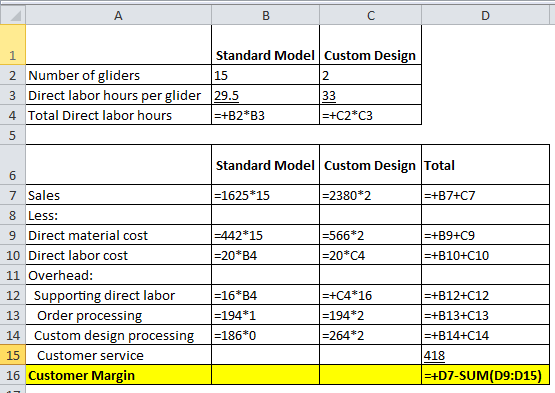Click formula cell =+B10+C10

[x=486, y=255]
